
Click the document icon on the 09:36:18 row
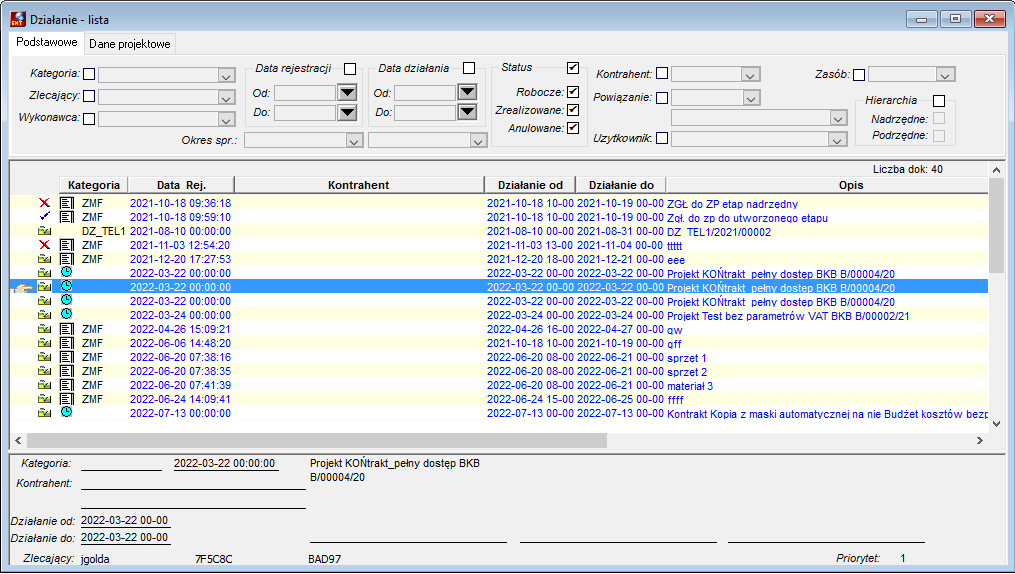(x=67, y=203)
